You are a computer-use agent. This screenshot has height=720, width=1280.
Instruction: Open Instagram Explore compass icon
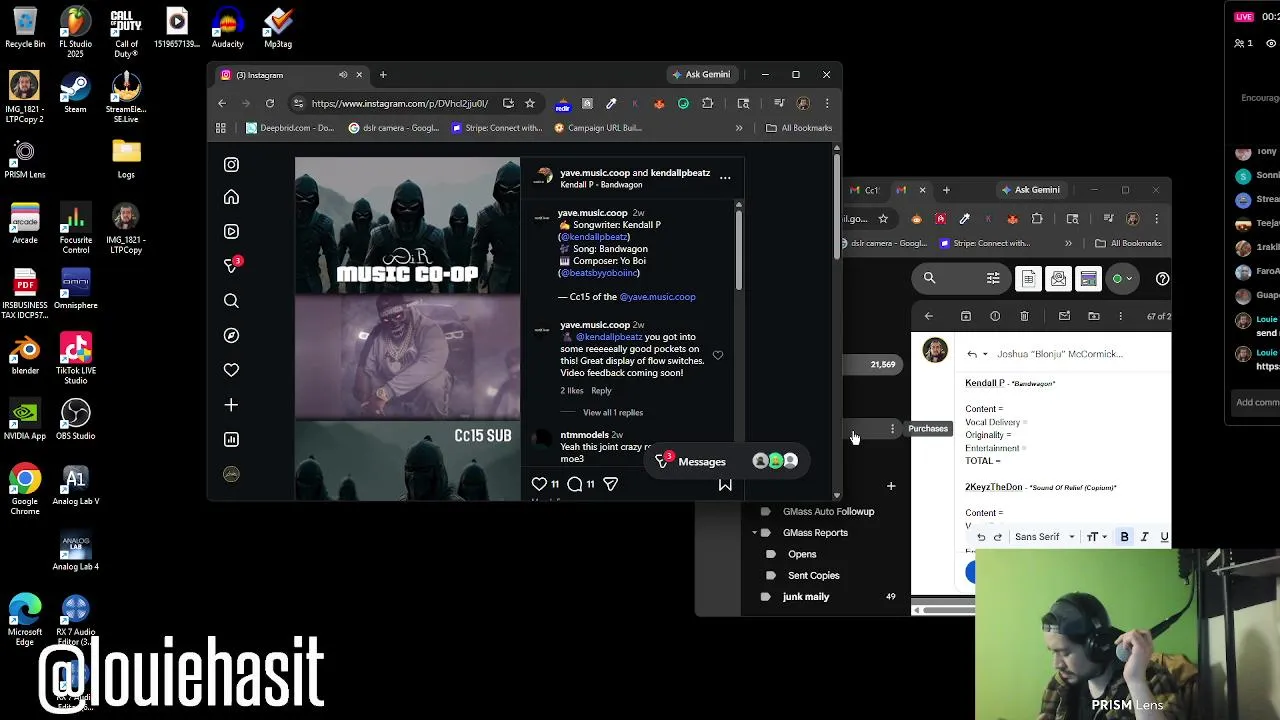[x=231, y=336]
